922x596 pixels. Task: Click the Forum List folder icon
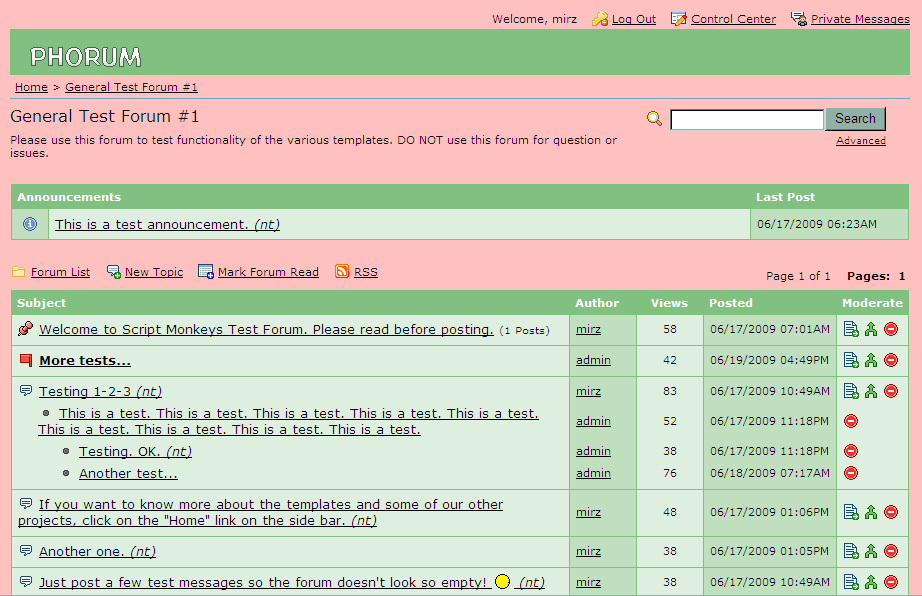[19, 272]
